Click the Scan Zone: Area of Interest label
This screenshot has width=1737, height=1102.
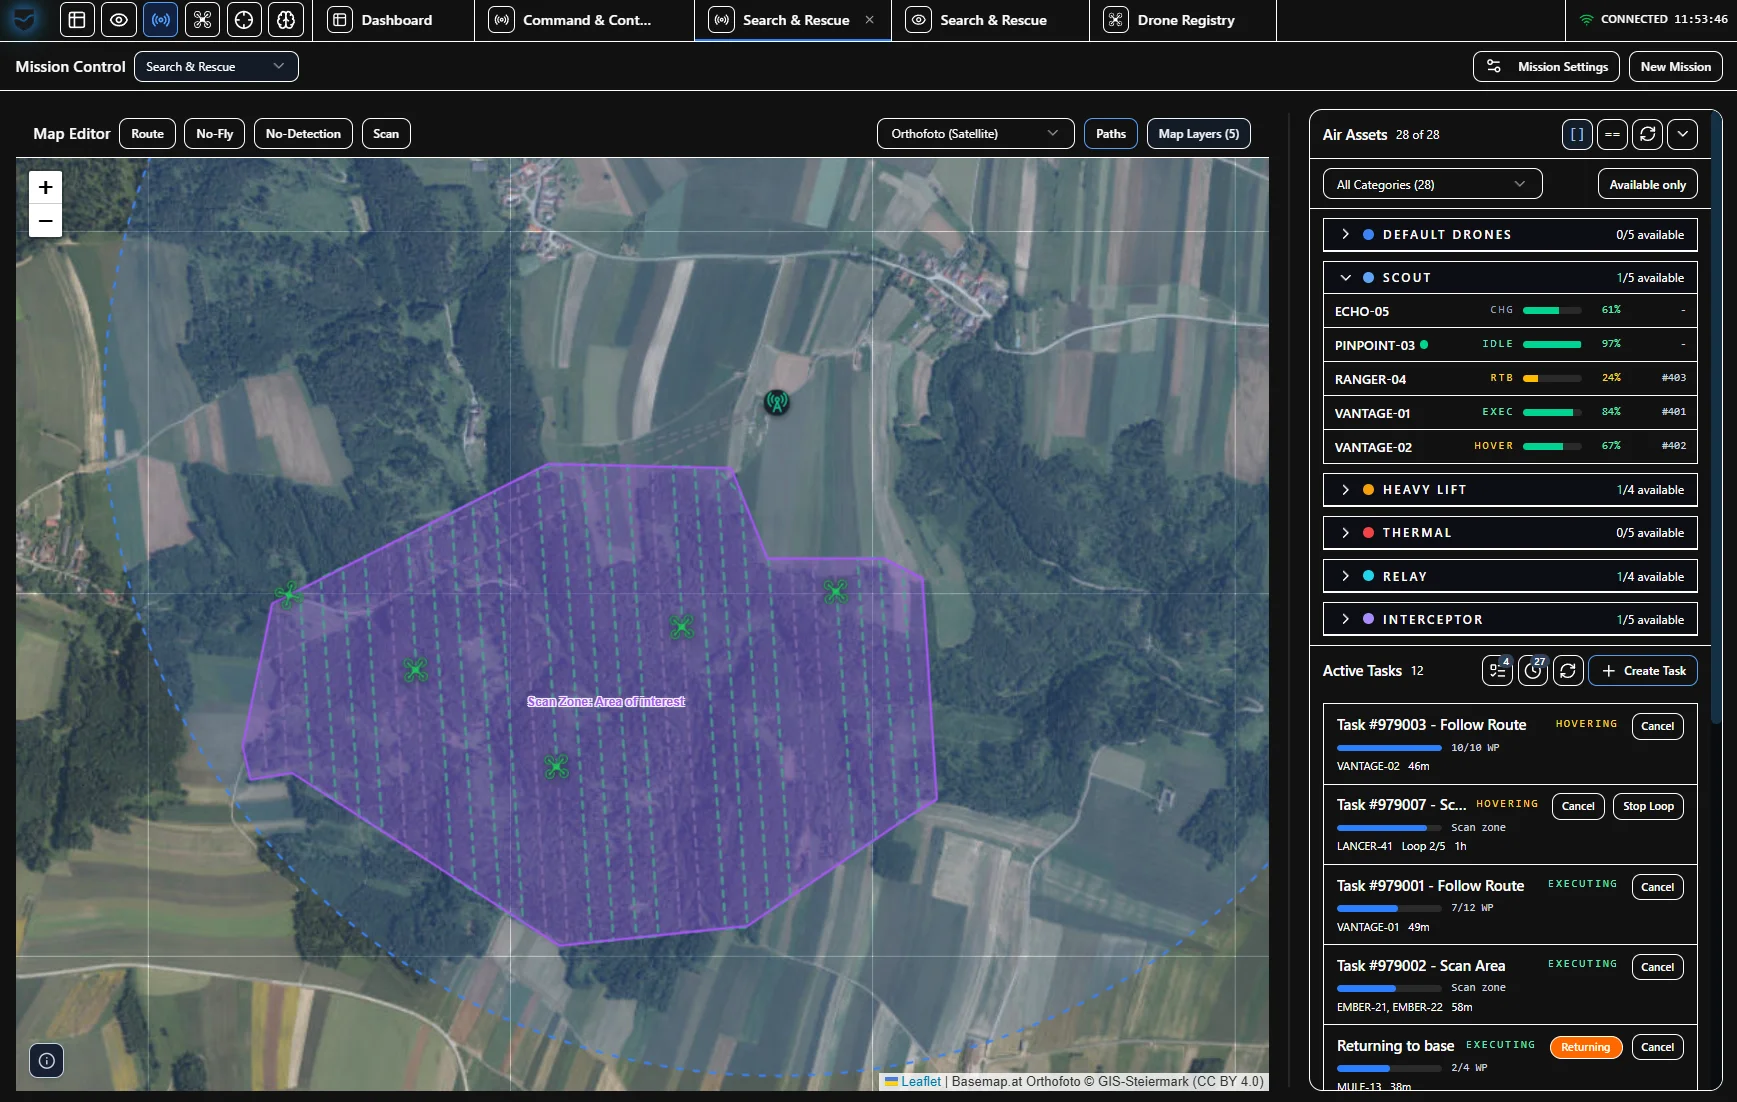[606, 702]
